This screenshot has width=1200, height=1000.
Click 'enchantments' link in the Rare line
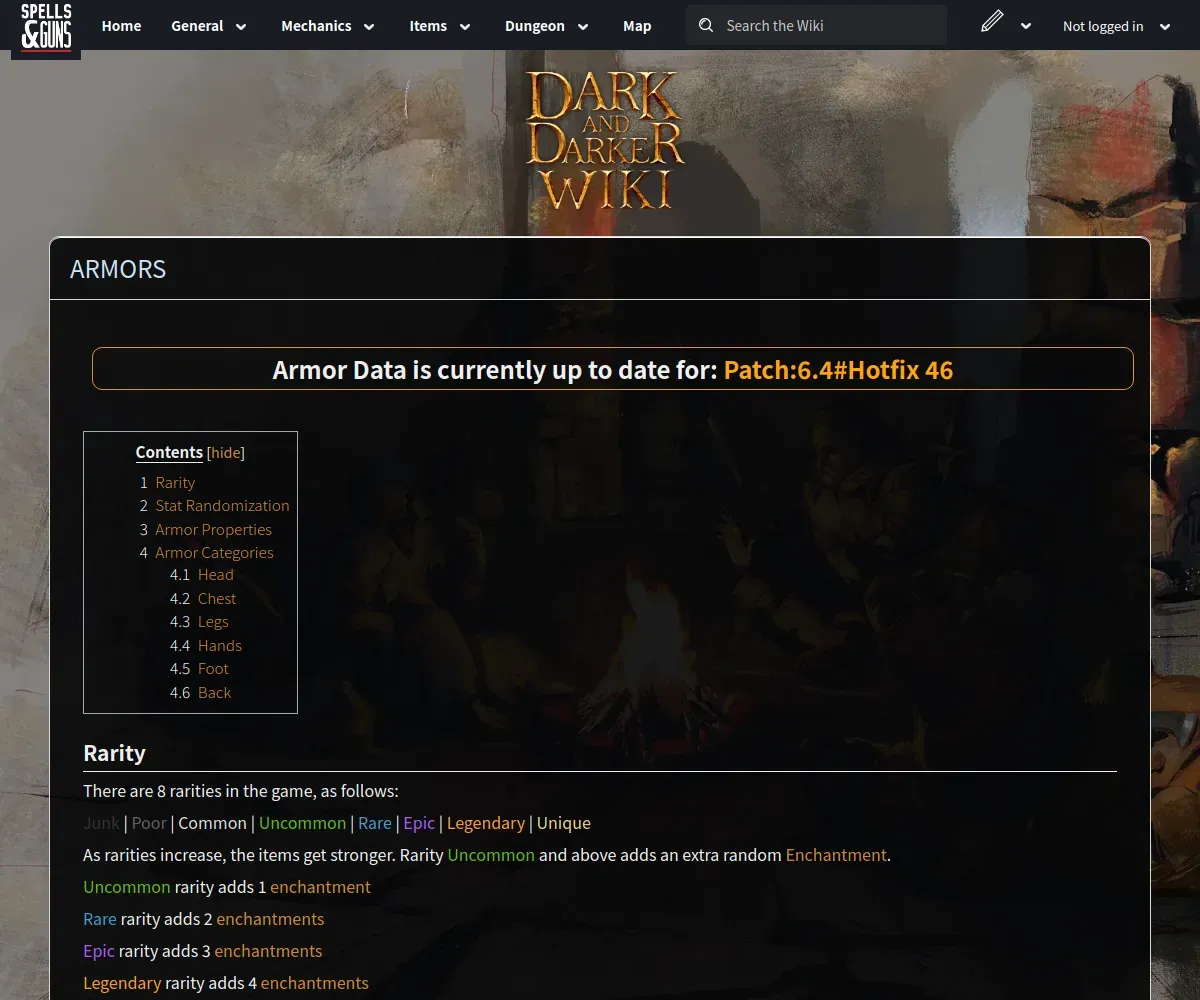[x=270, y=919]
